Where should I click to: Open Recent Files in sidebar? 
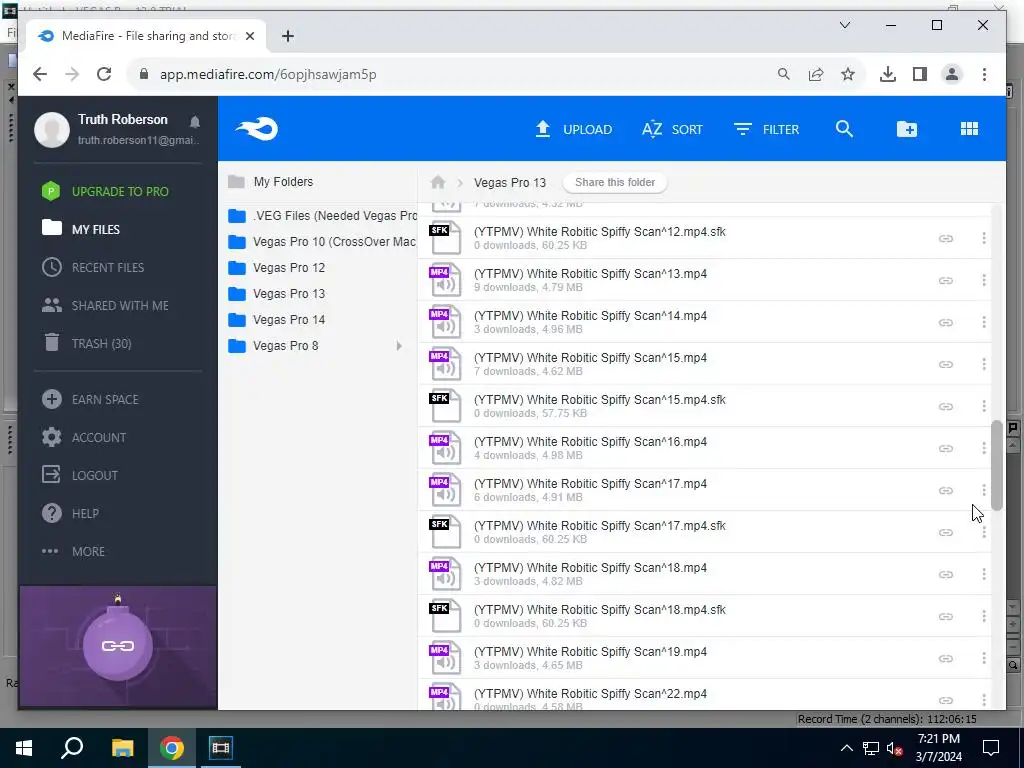(93, 267)
